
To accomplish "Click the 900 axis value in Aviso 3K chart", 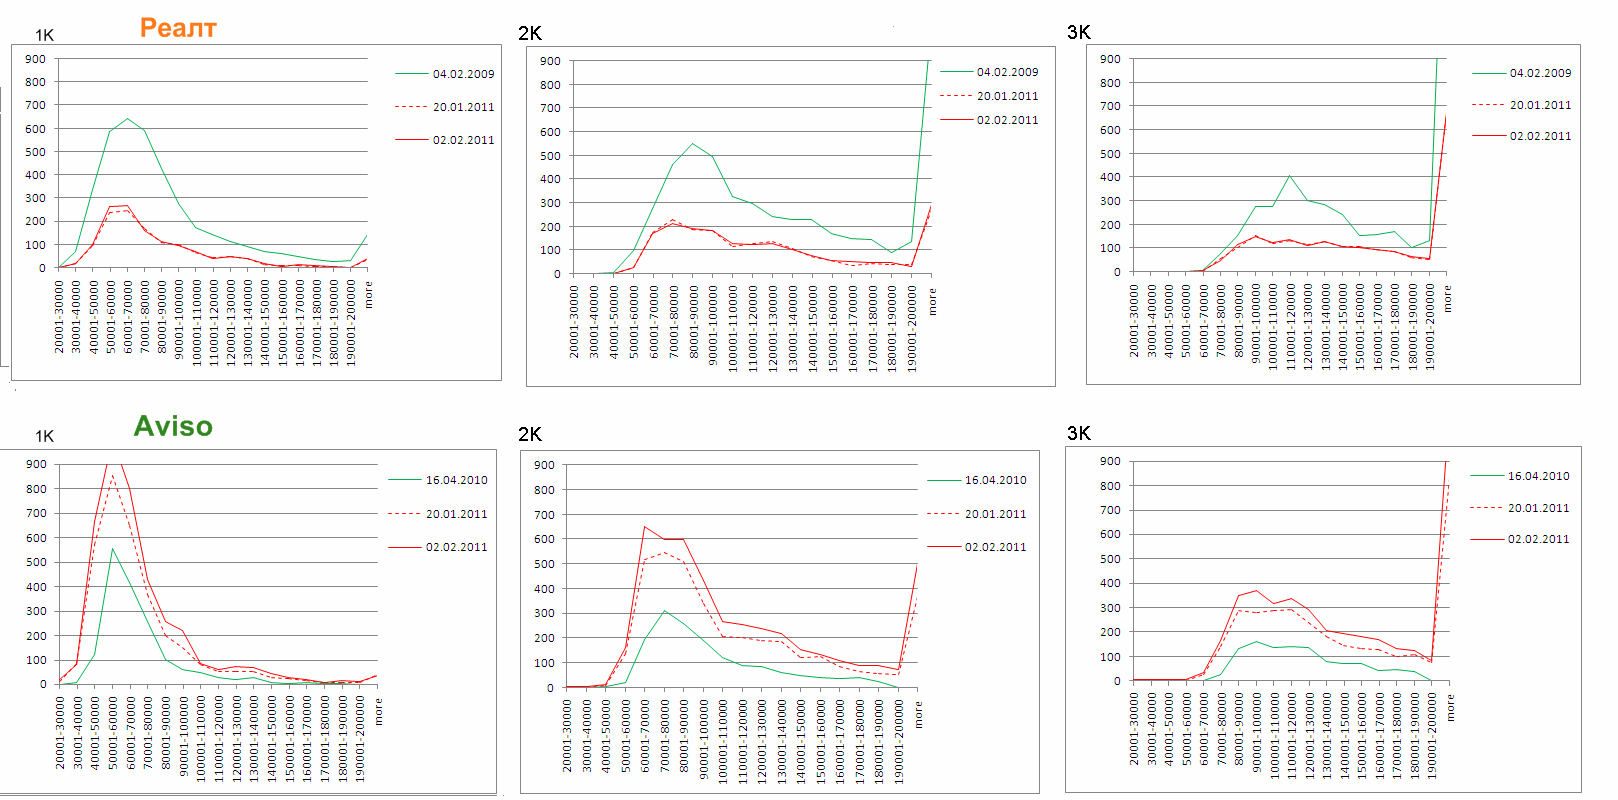I will (1110, 461).
